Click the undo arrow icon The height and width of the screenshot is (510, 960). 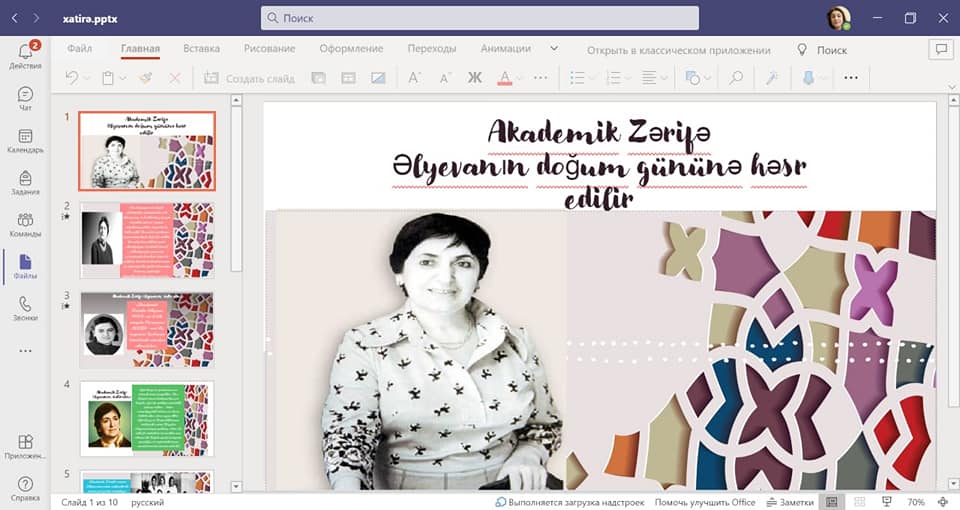[x=72, y=78]
